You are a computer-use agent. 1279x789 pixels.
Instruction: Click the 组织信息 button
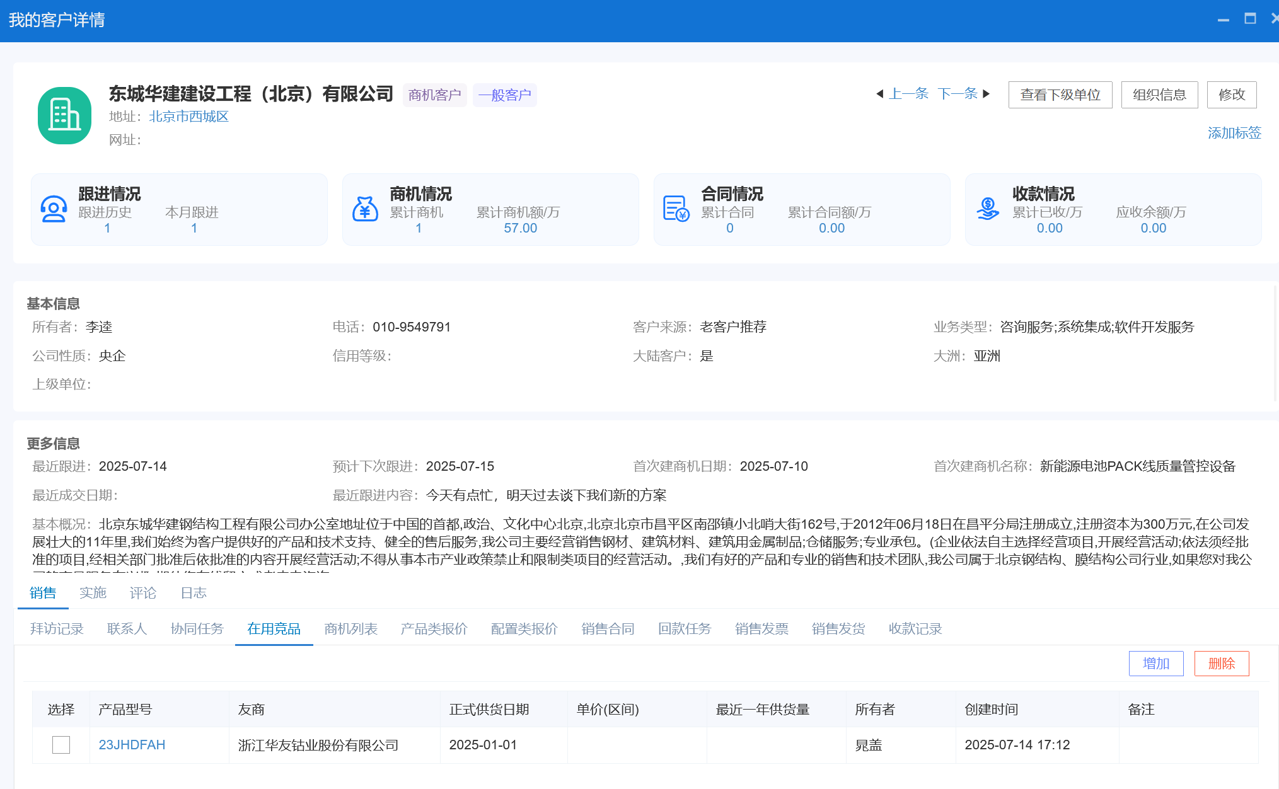coord(1158,94)
